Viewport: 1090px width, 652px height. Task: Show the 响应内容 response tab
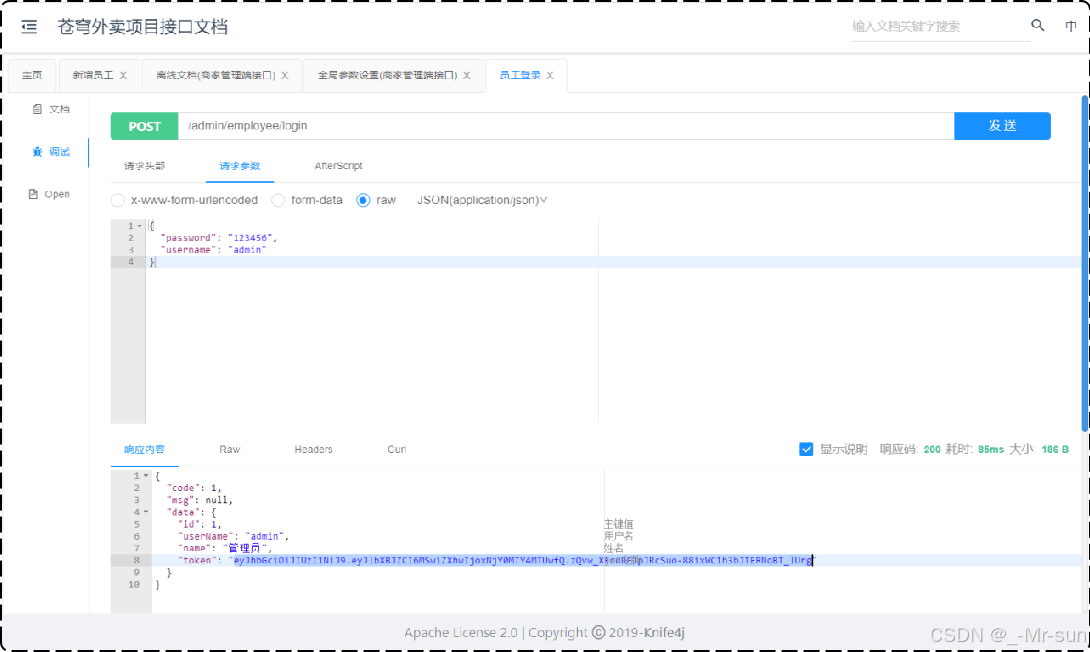click(145, 450)
